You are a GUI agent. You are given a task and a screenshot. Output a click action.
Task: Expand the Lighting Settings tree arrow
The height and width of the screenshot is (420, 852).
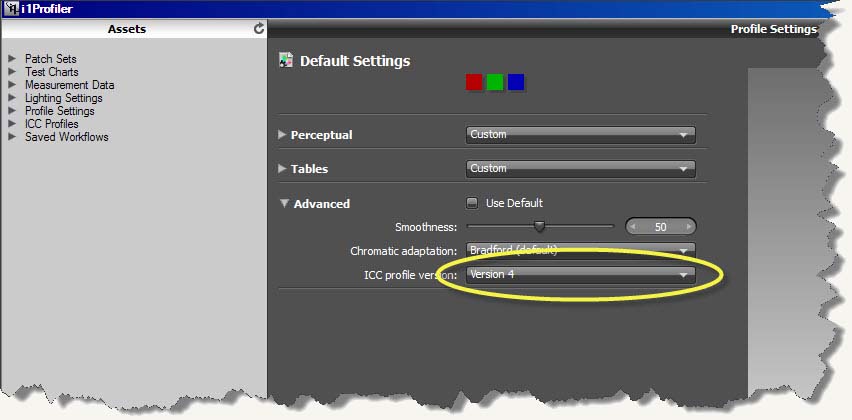(x=12, y=98)
